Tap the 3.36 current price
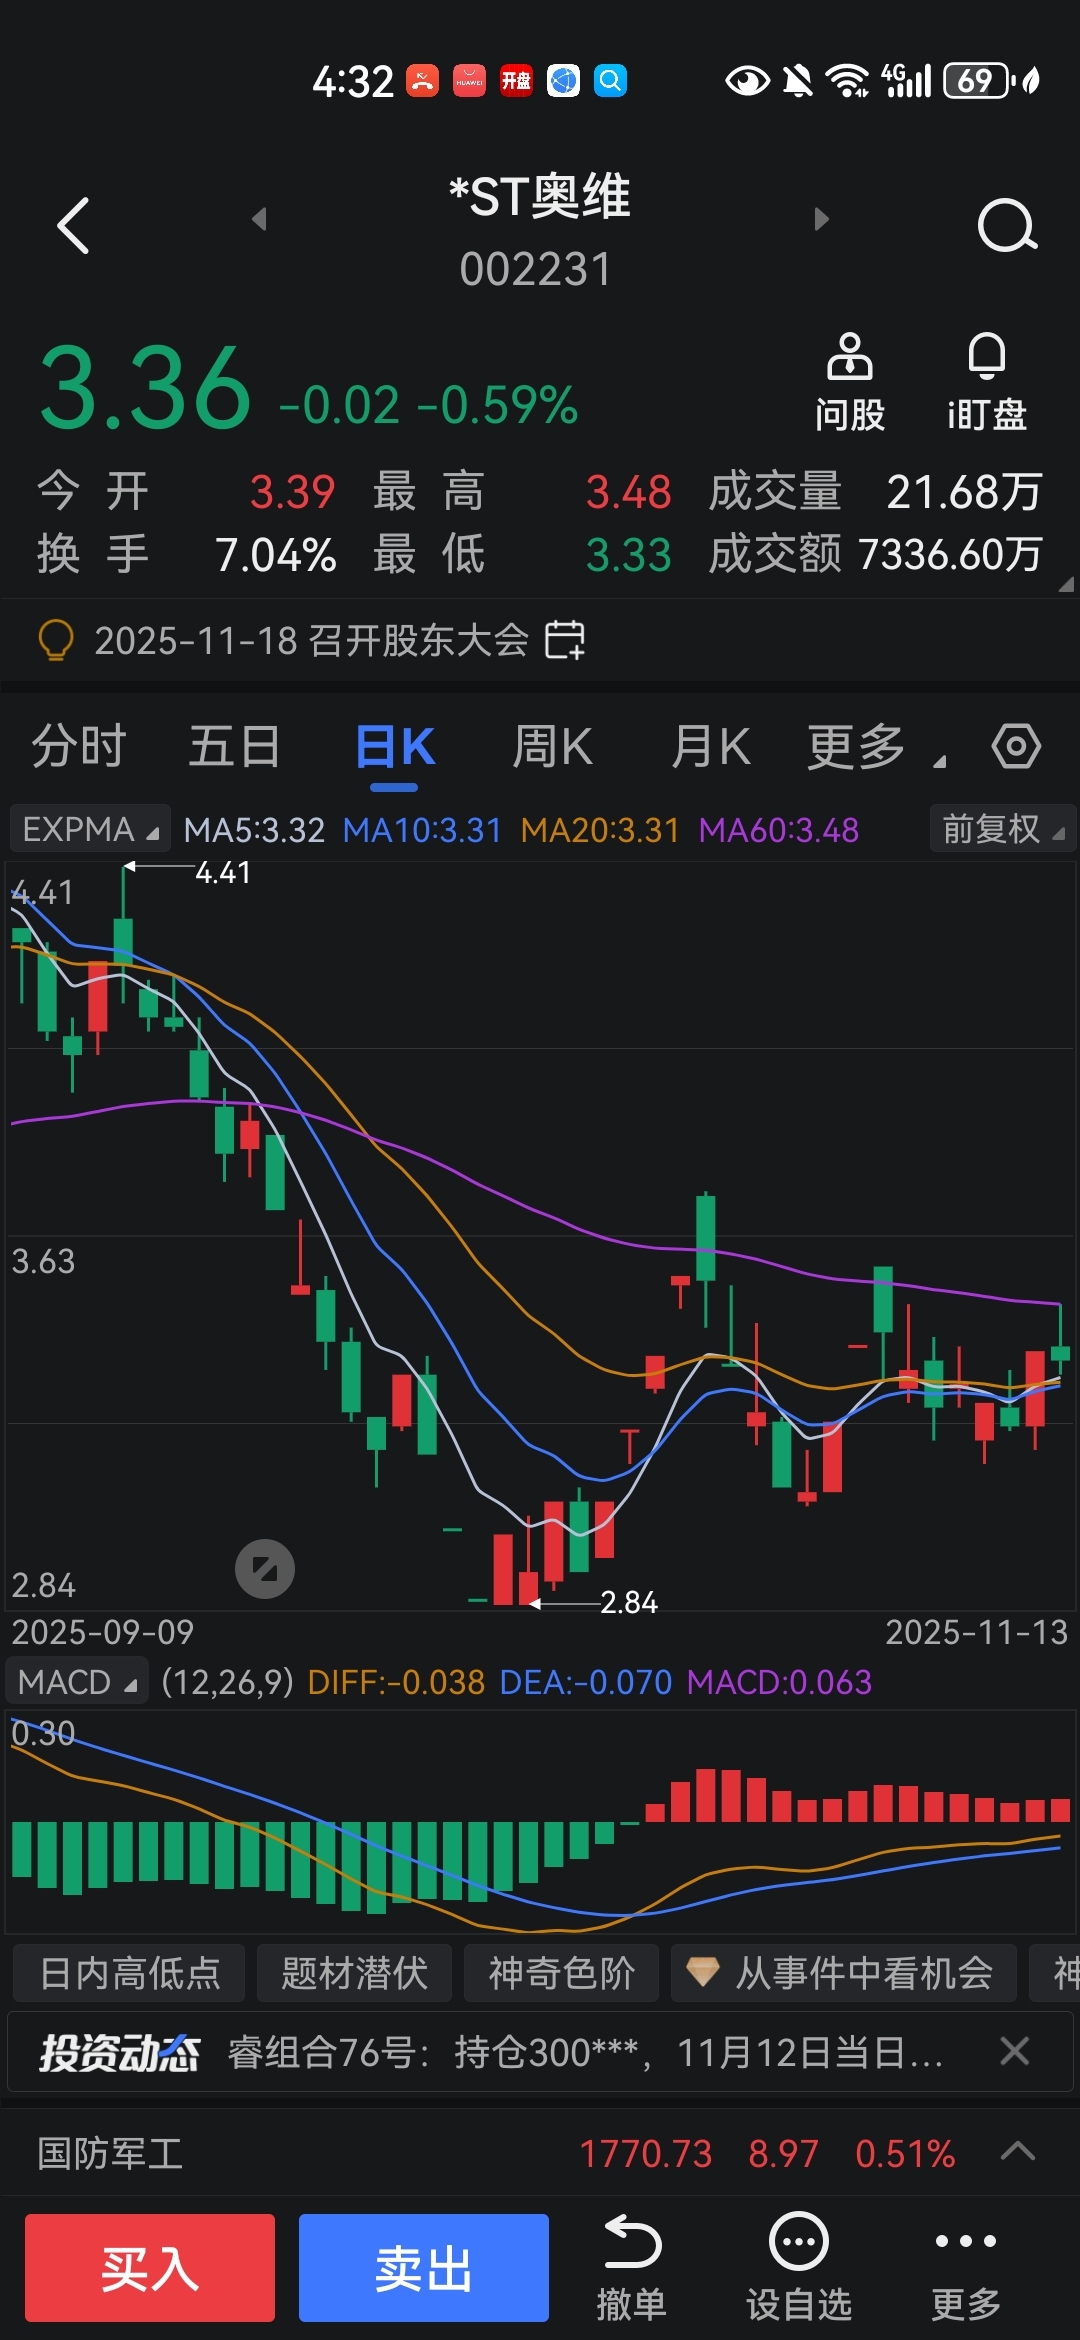1080x2340 pixels. pos(144,389)
